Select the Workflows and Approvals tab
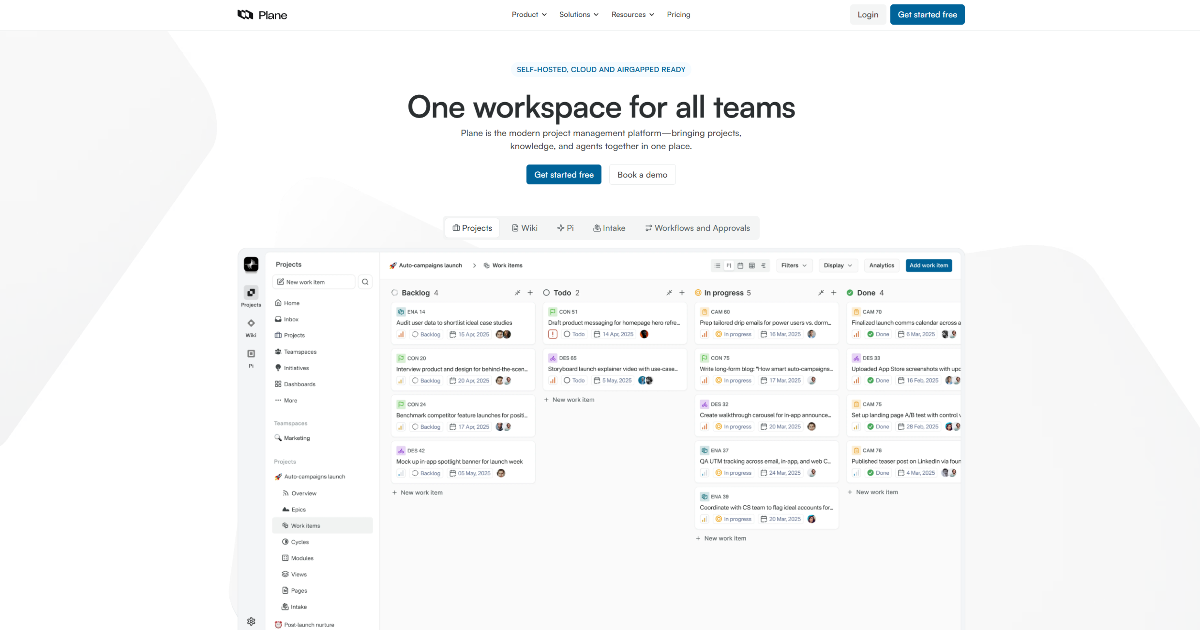This screenshot has width=1200, height=630. [698, 228]
